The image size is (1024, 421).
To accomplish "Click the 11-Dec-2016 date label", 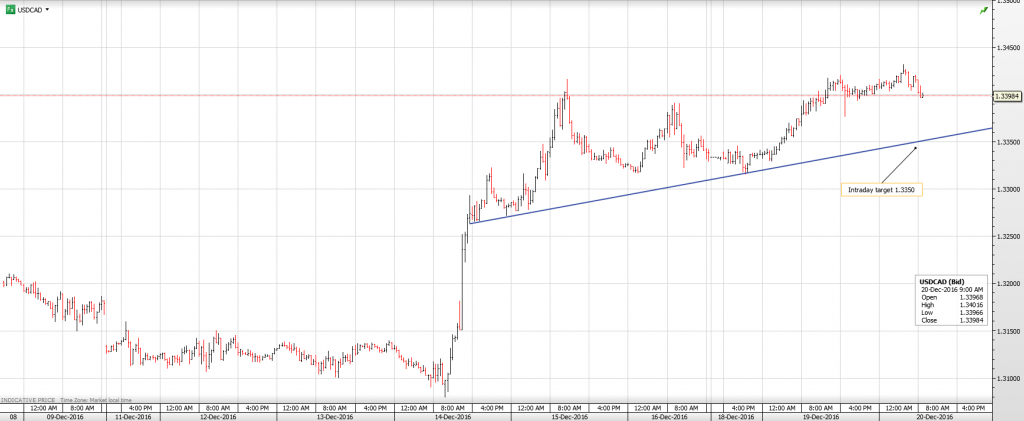I will click(x=133, y=416).
